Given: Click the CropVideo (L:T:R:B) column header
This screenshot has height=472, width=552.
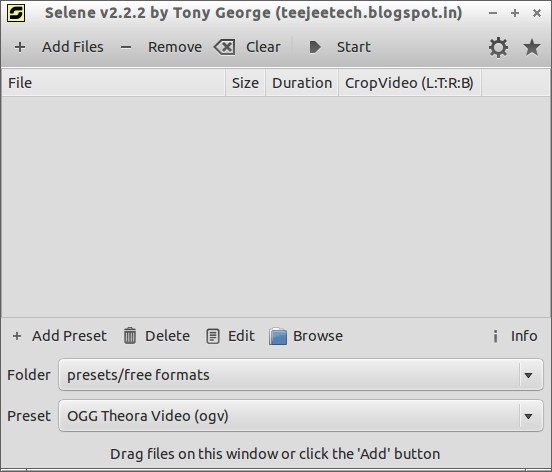Looking at the screenshot, I should [410, 83].
